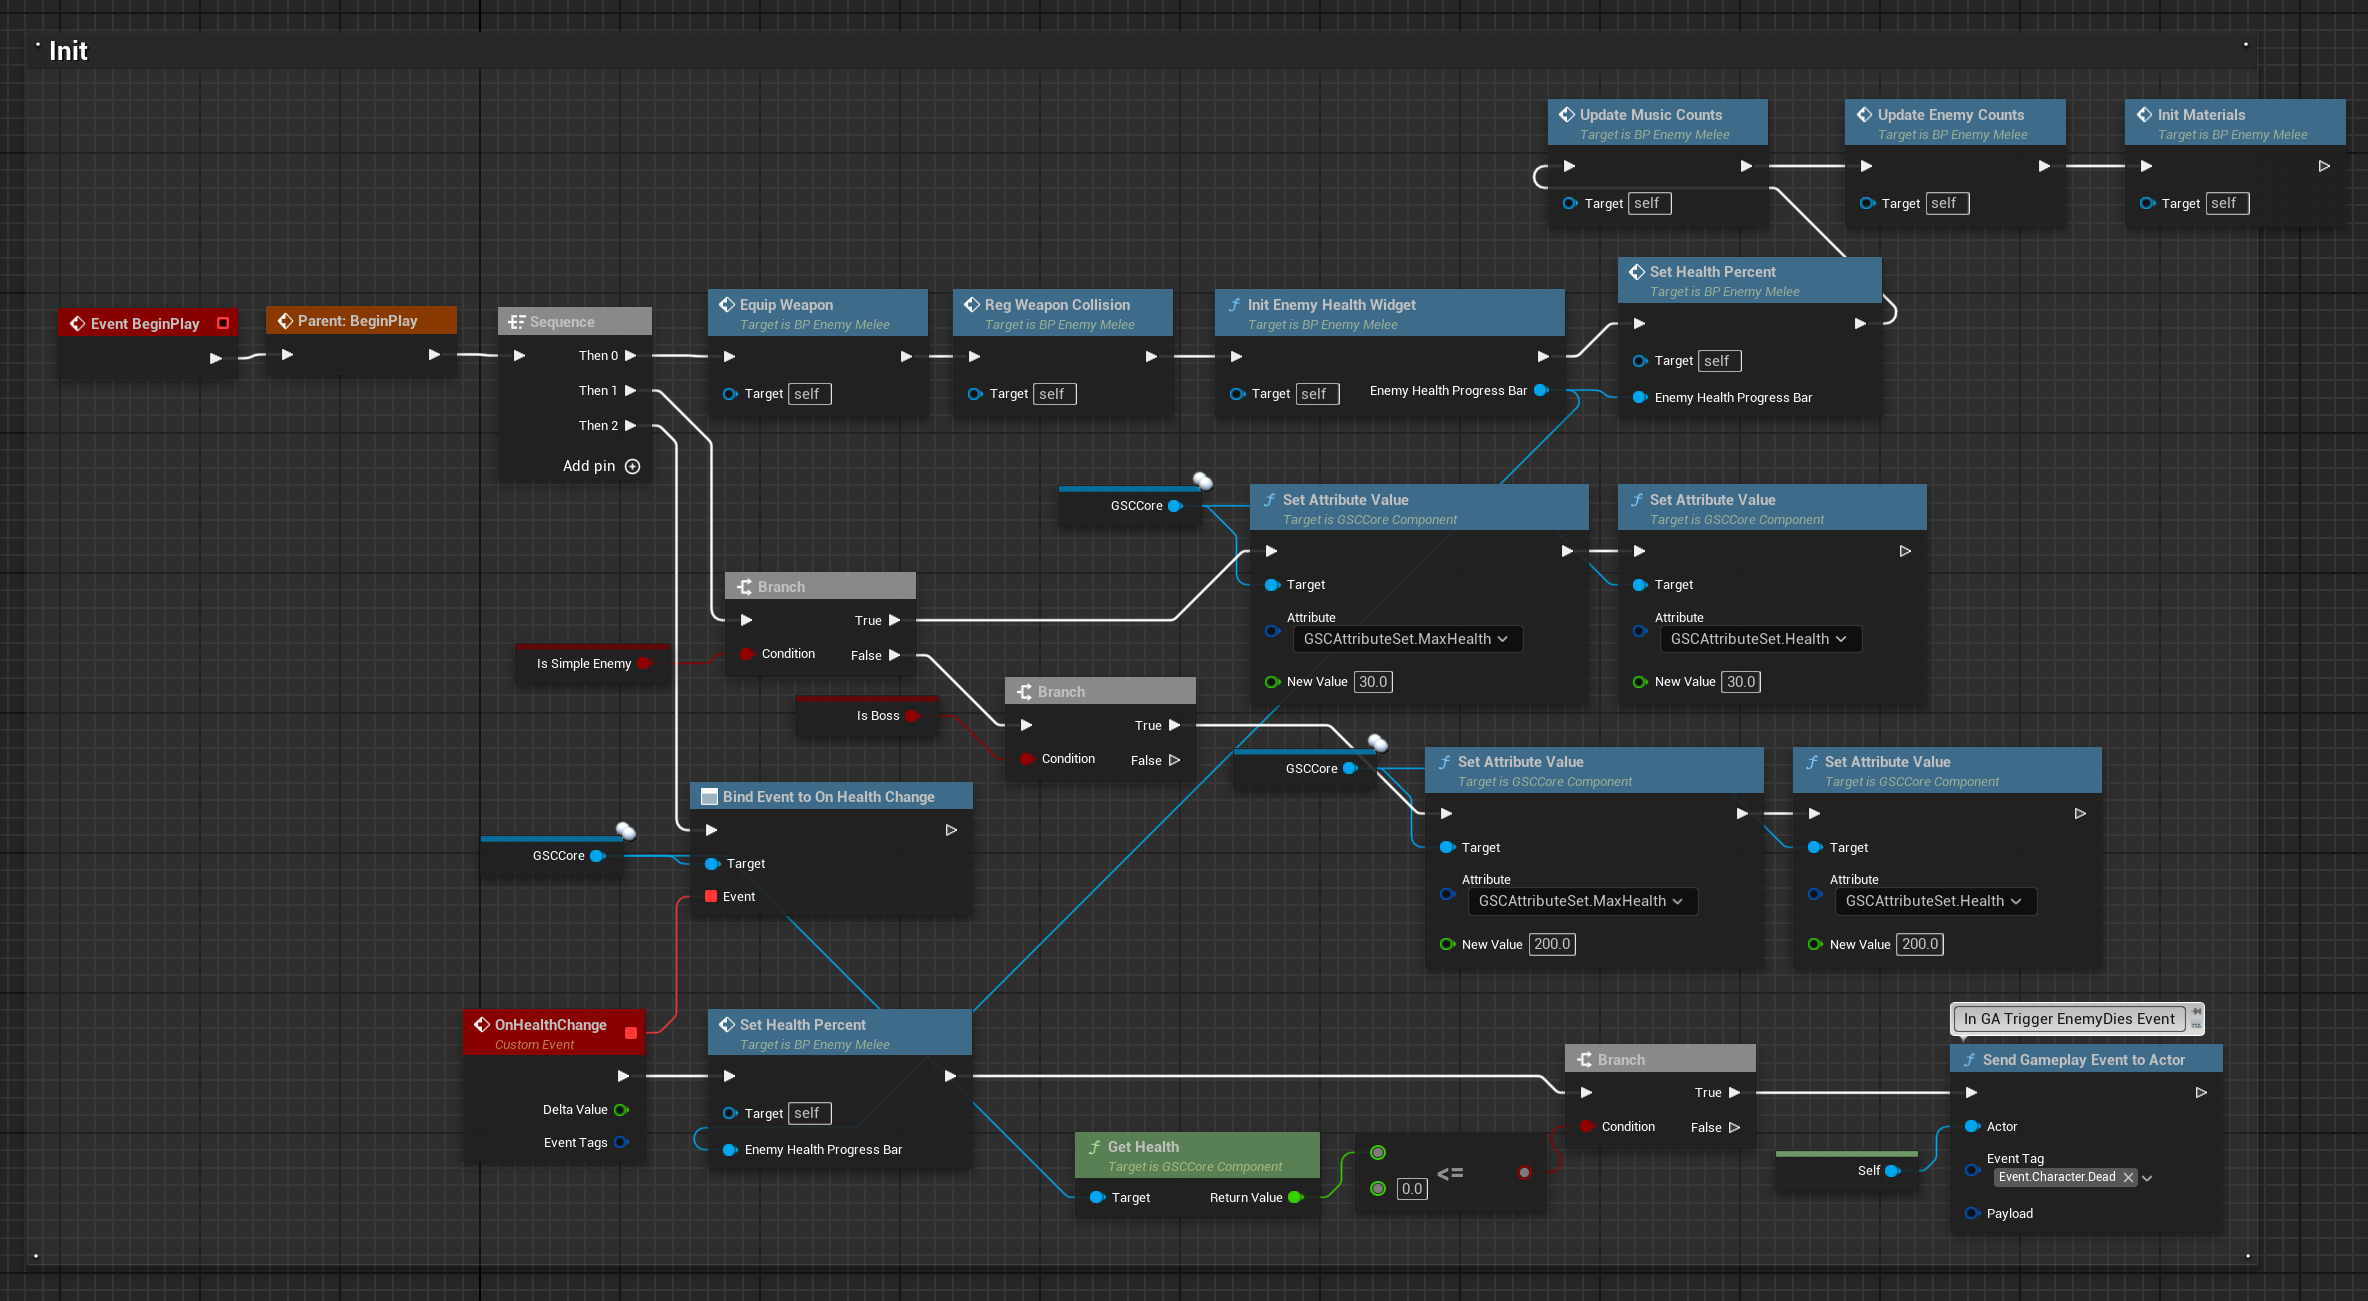Click the Init comment box title
Screen dimensions: 2368x1301
(68, 51)
